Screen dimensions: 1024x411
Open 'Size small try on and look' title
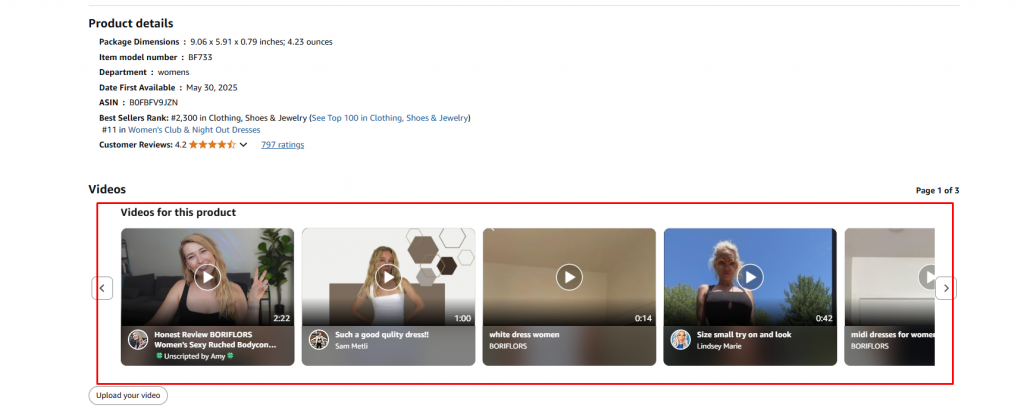[744, 335]
